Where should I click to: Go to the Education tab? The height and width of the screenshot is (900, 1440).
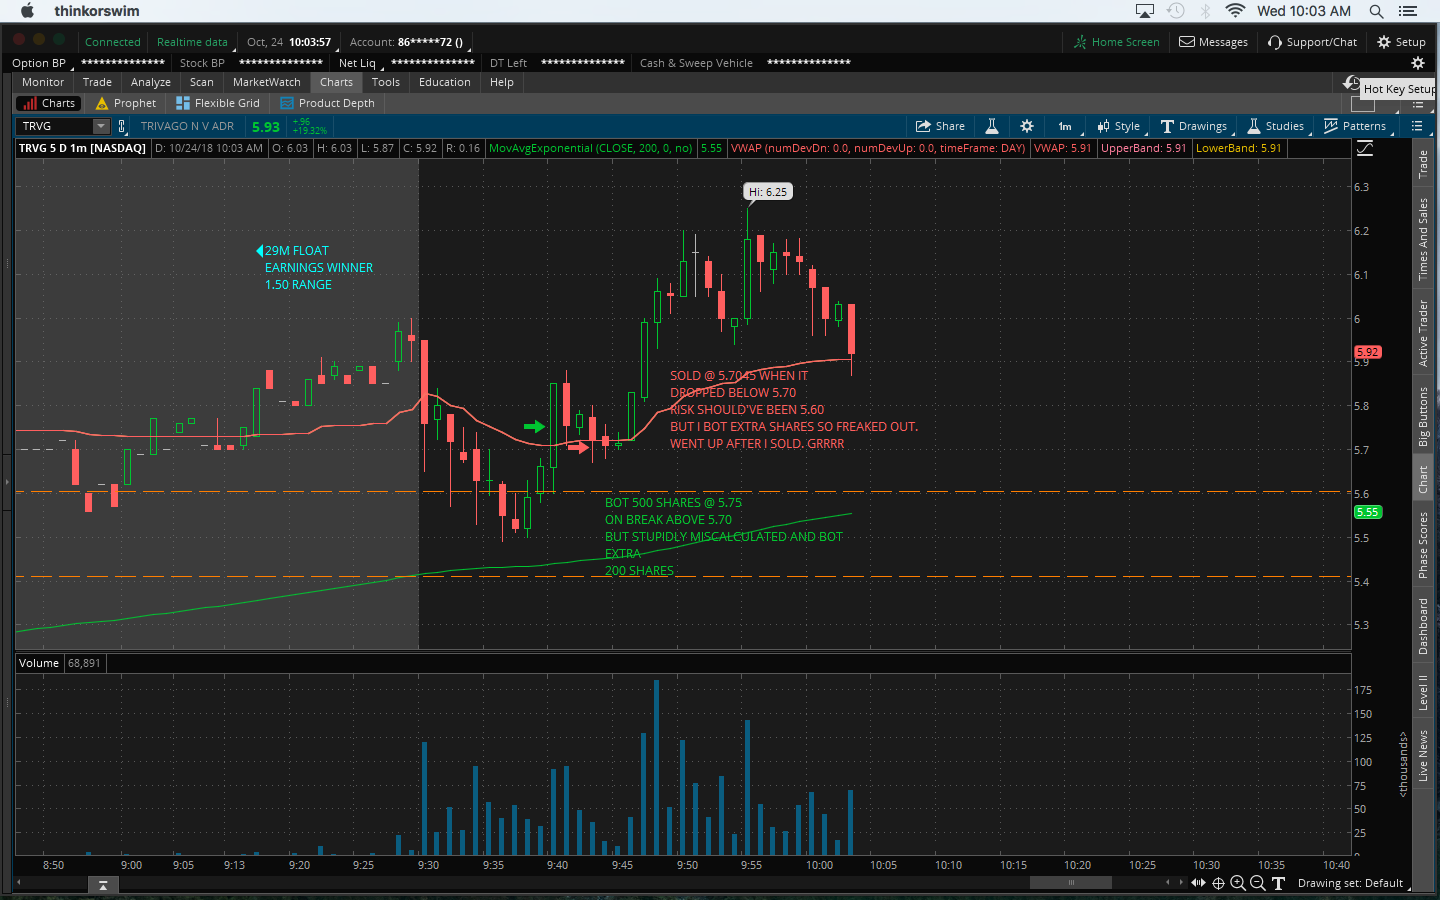(x=445, y=82)
